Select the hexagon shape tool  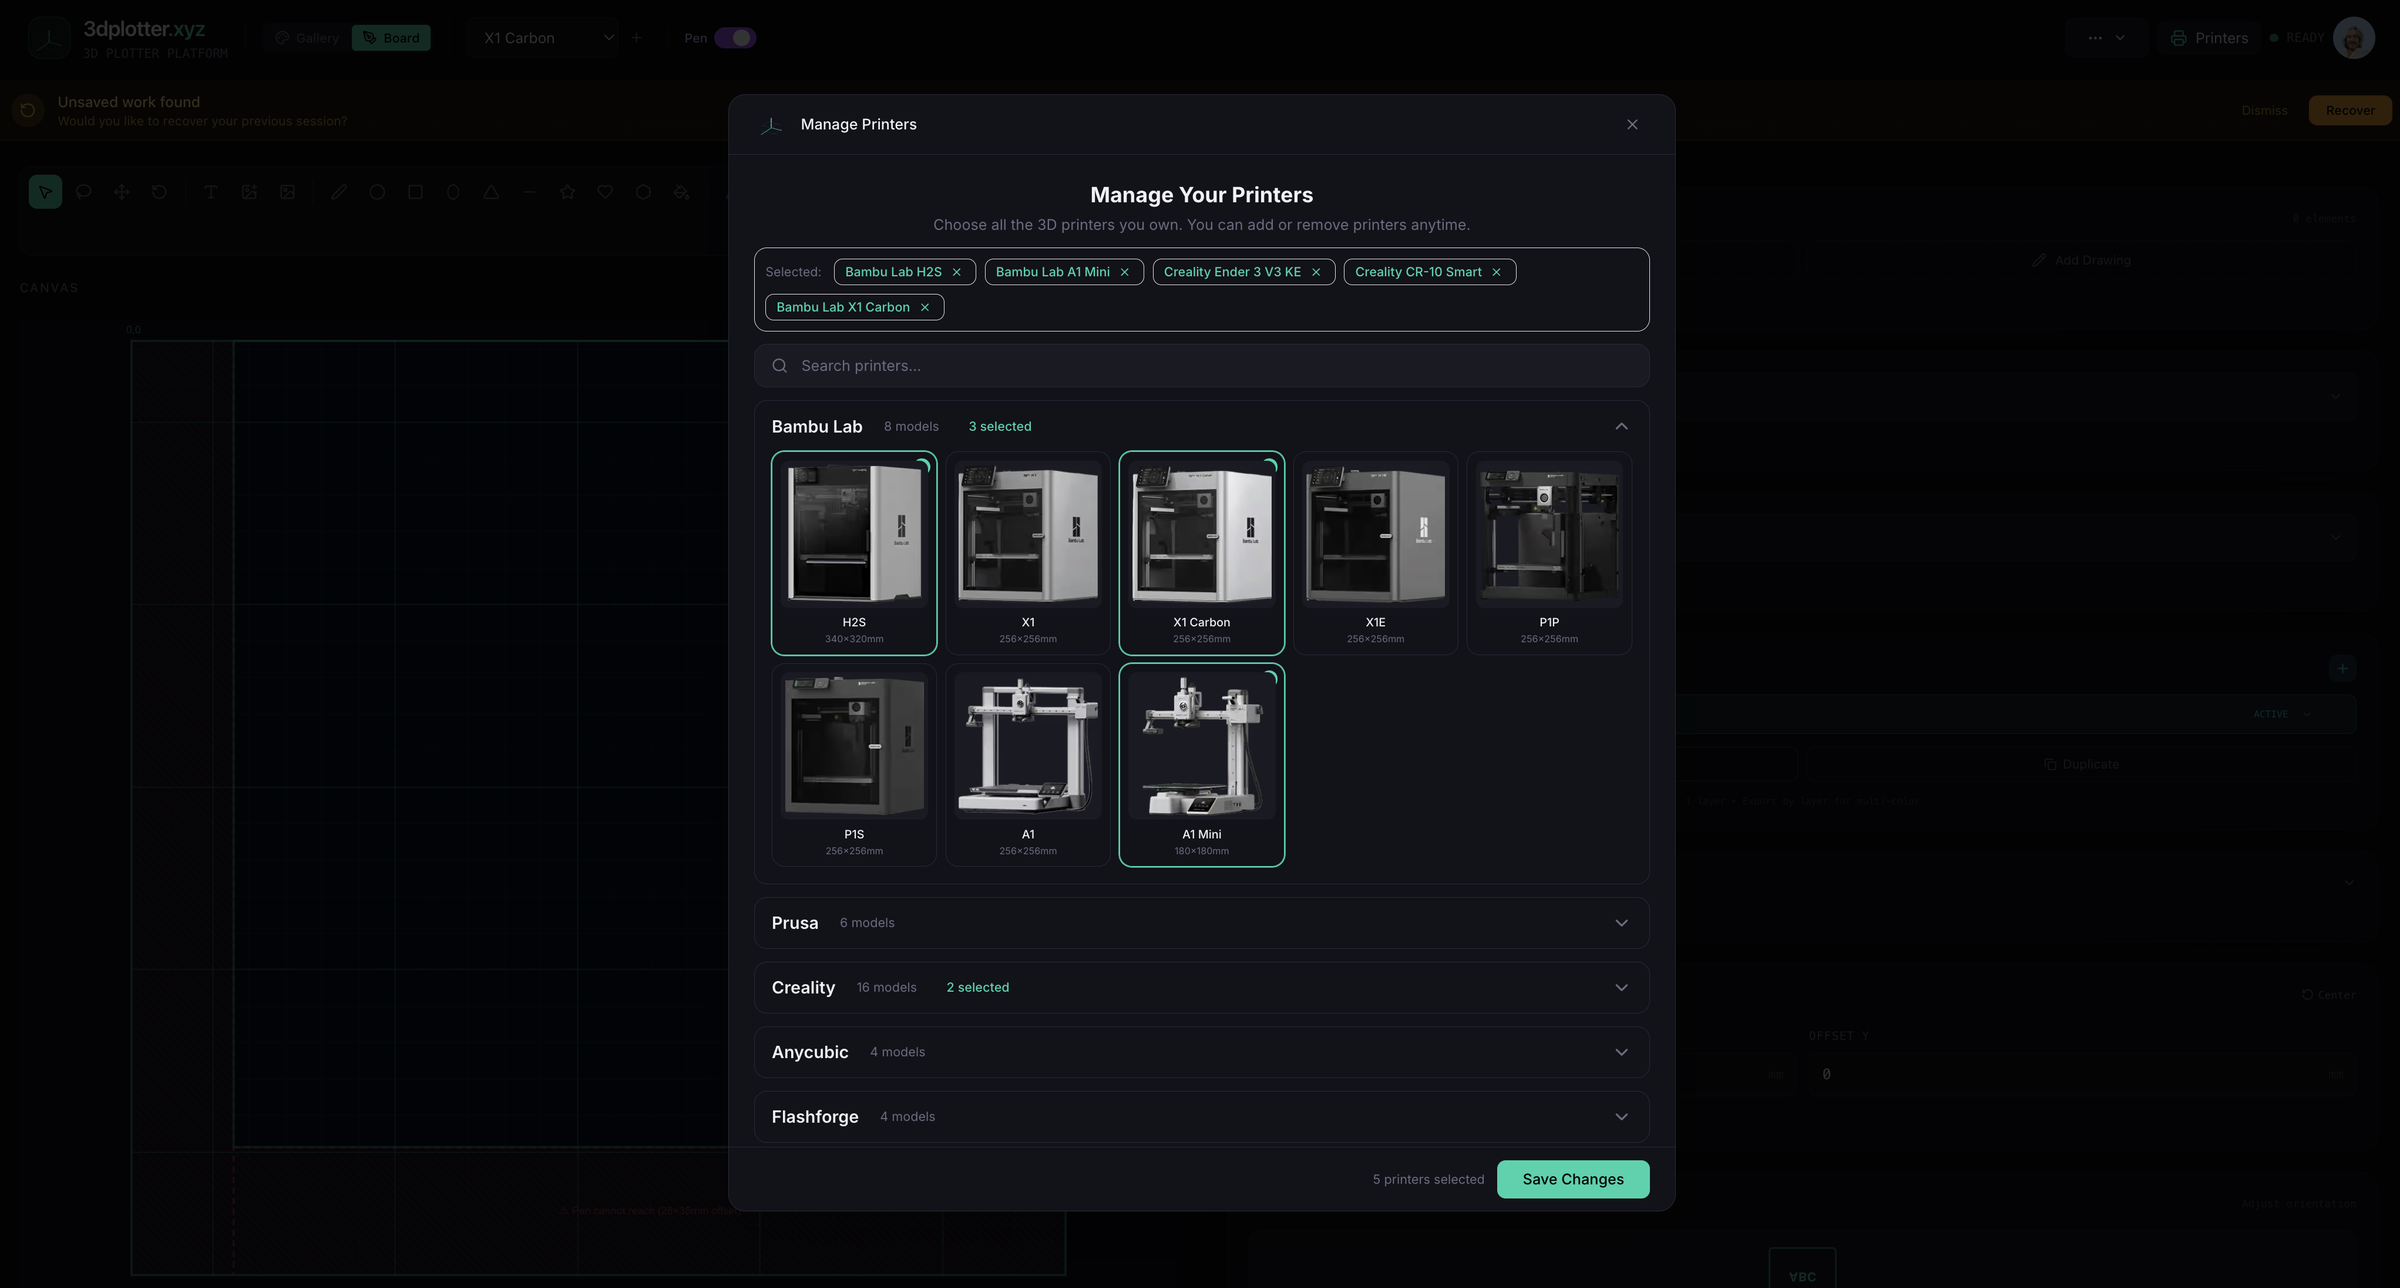[x=643, y=192]
